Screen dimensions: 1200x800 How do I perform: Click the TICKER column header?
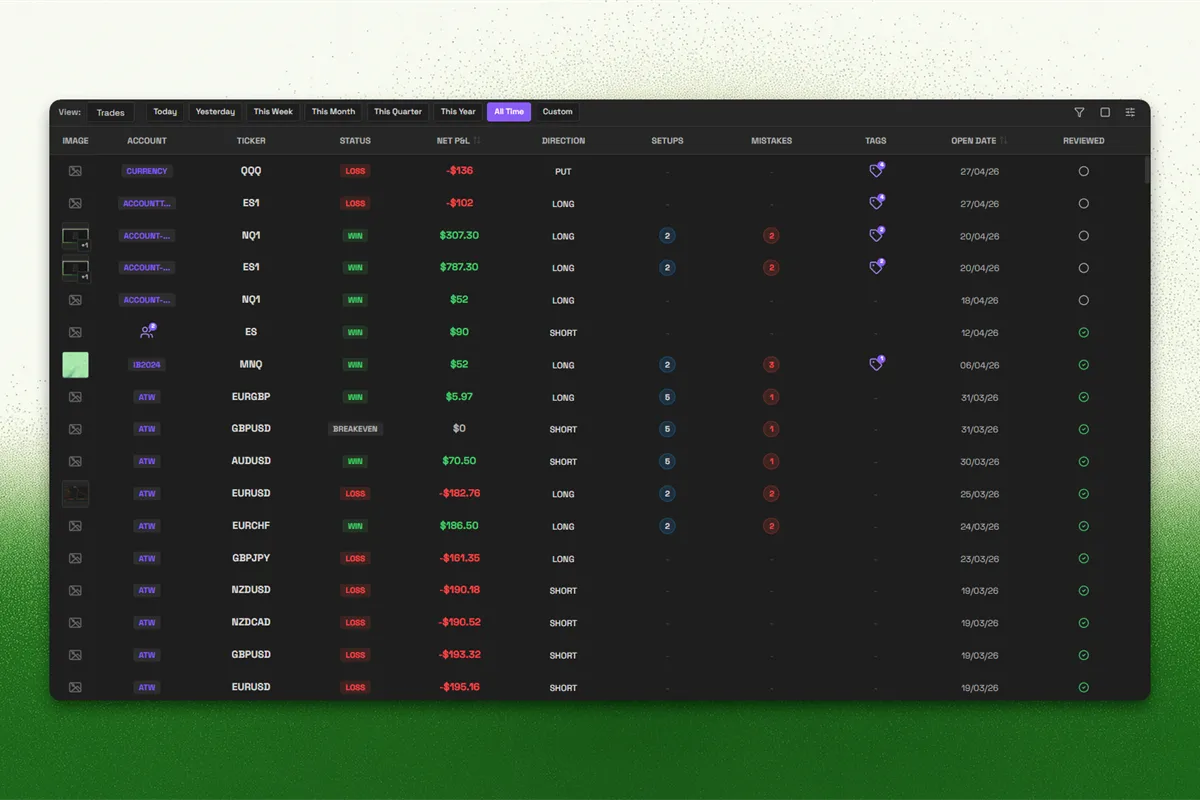coord(251,141)
